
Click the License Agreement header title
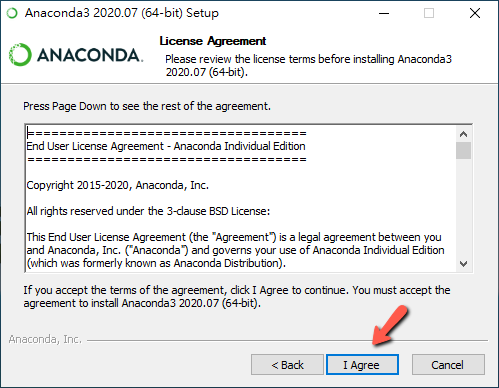[213, 41]
